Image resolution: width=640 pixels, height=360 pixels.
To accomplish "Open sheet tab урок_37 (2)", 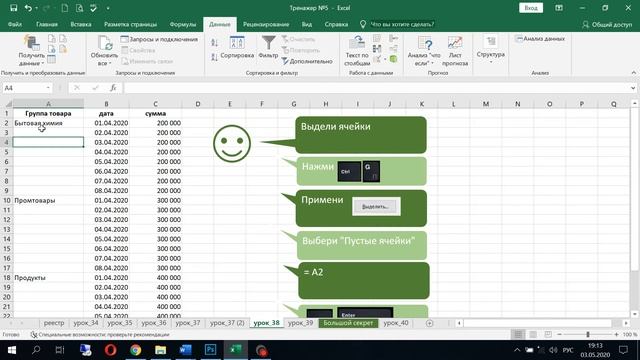I will pos(227,323).
